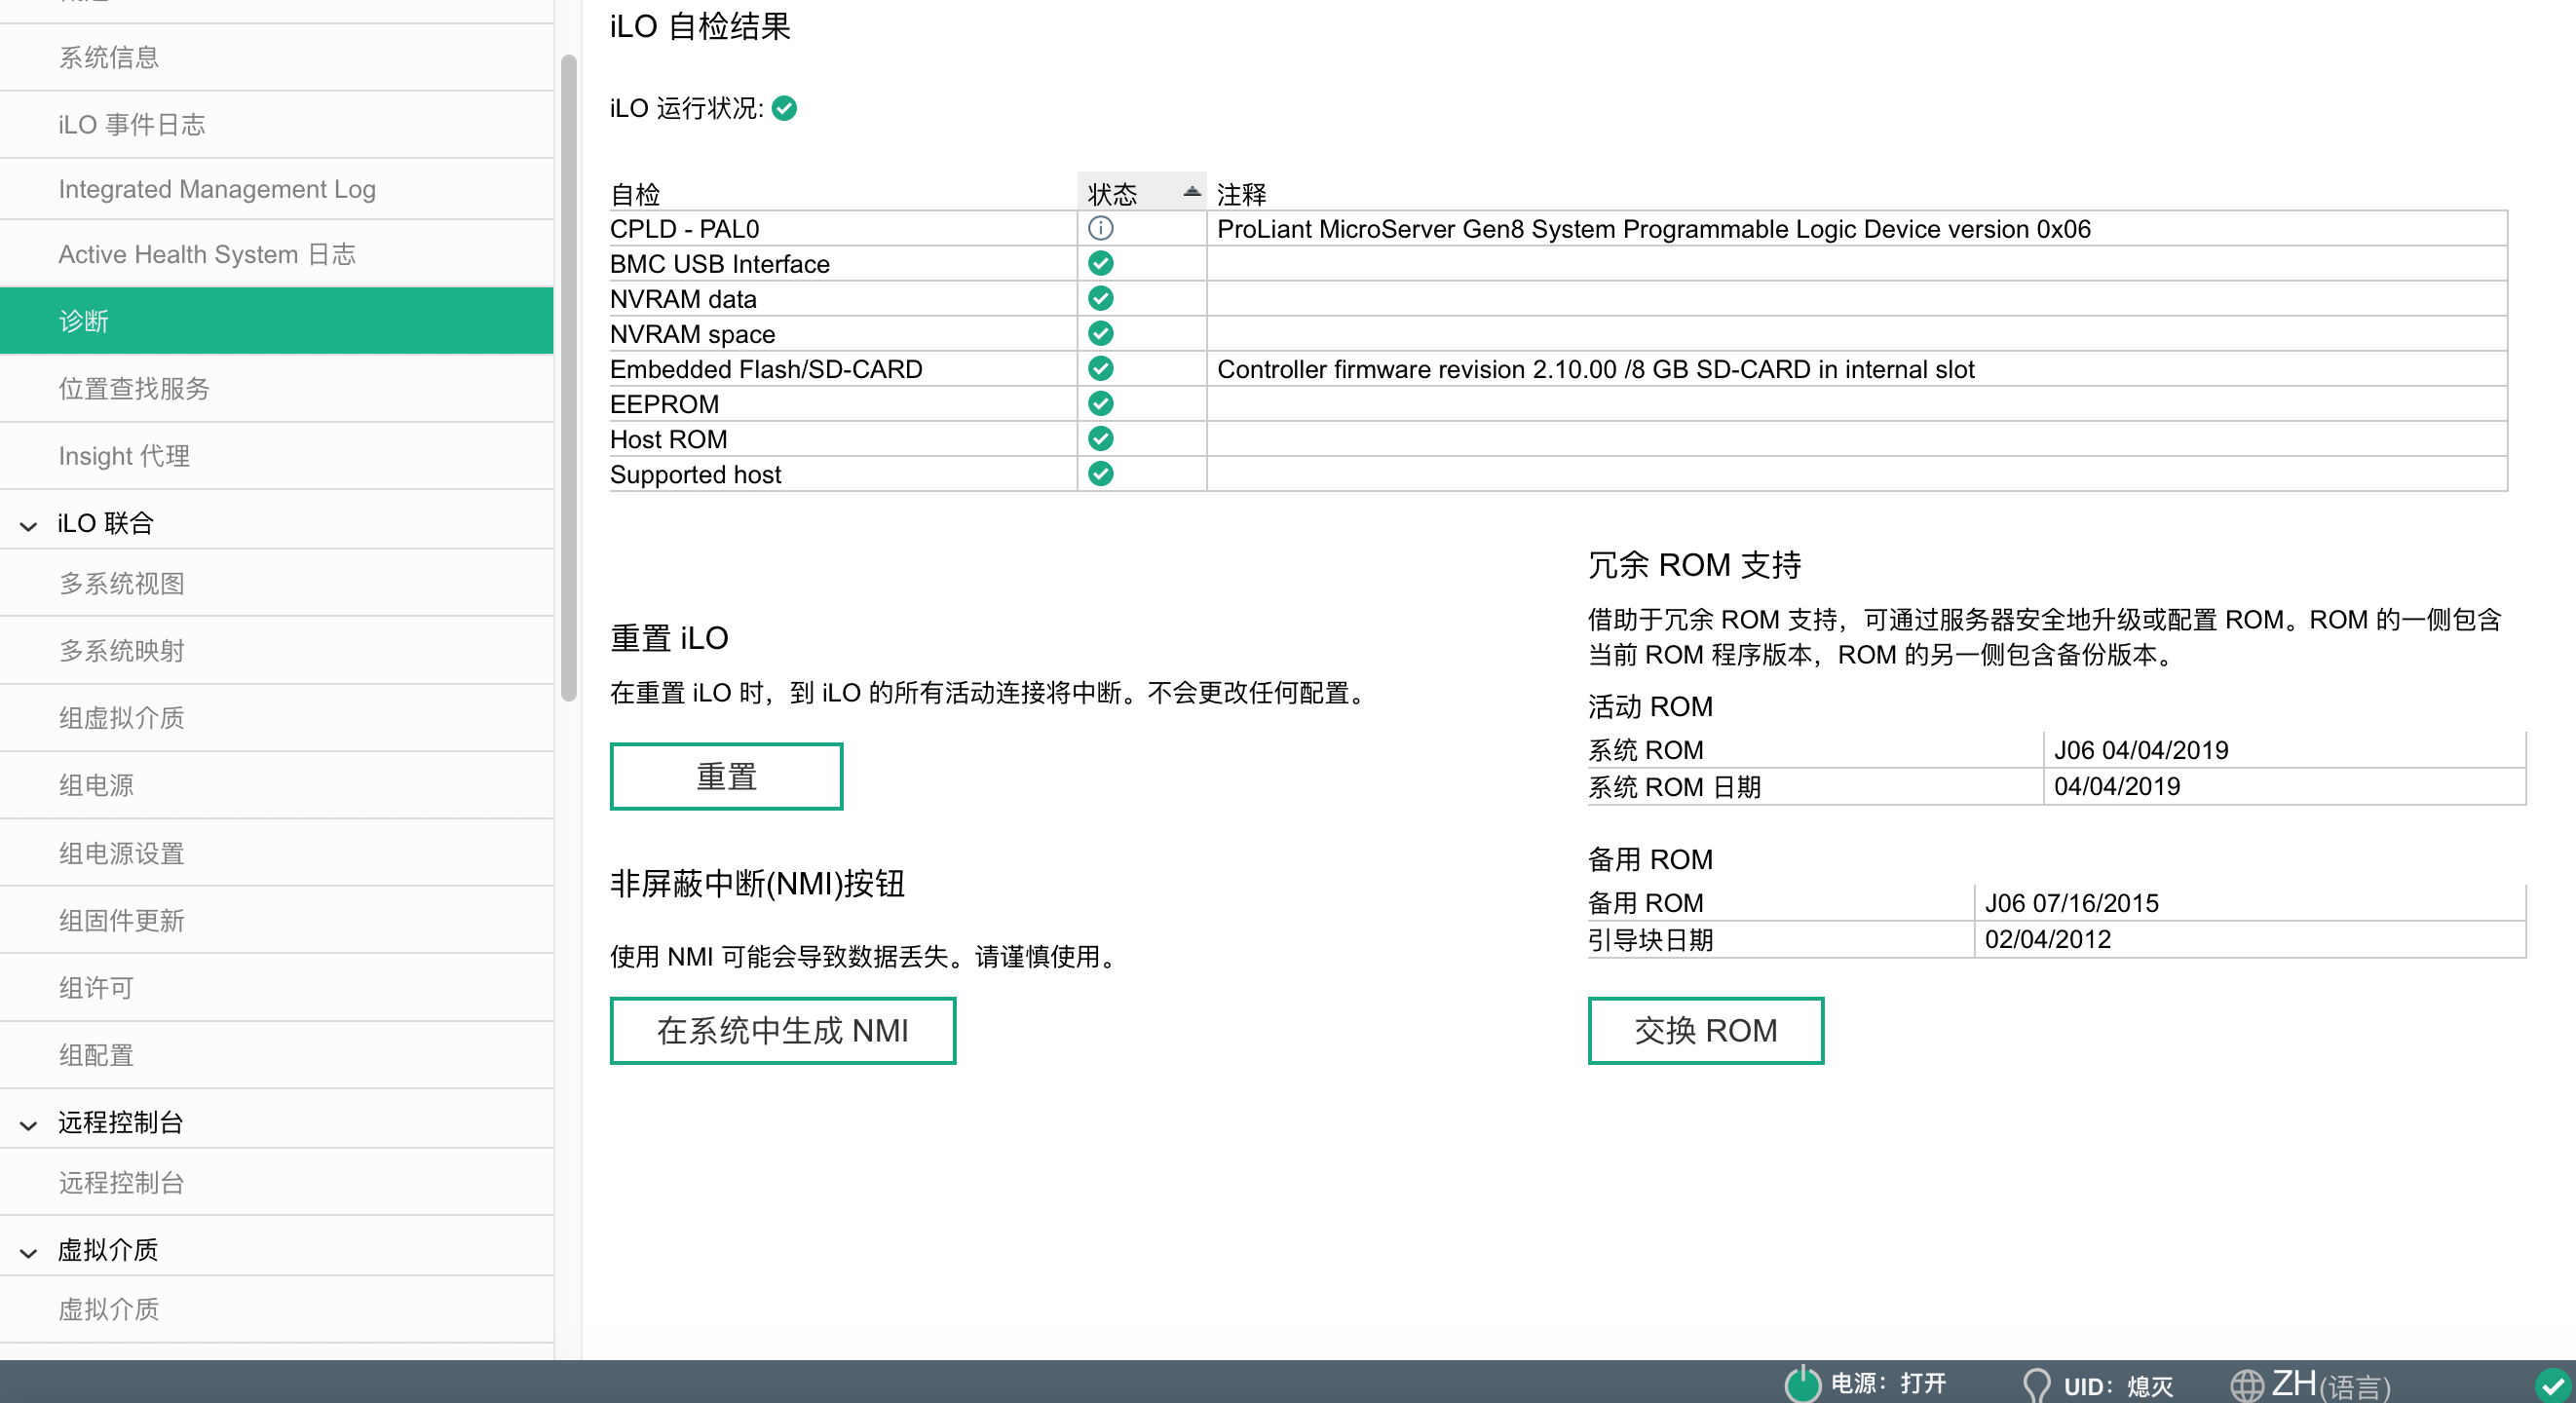Click the 注释 column header
Image resolution: width=2576 pixels, height=1403 pixels.
(x=1242, y=194)
